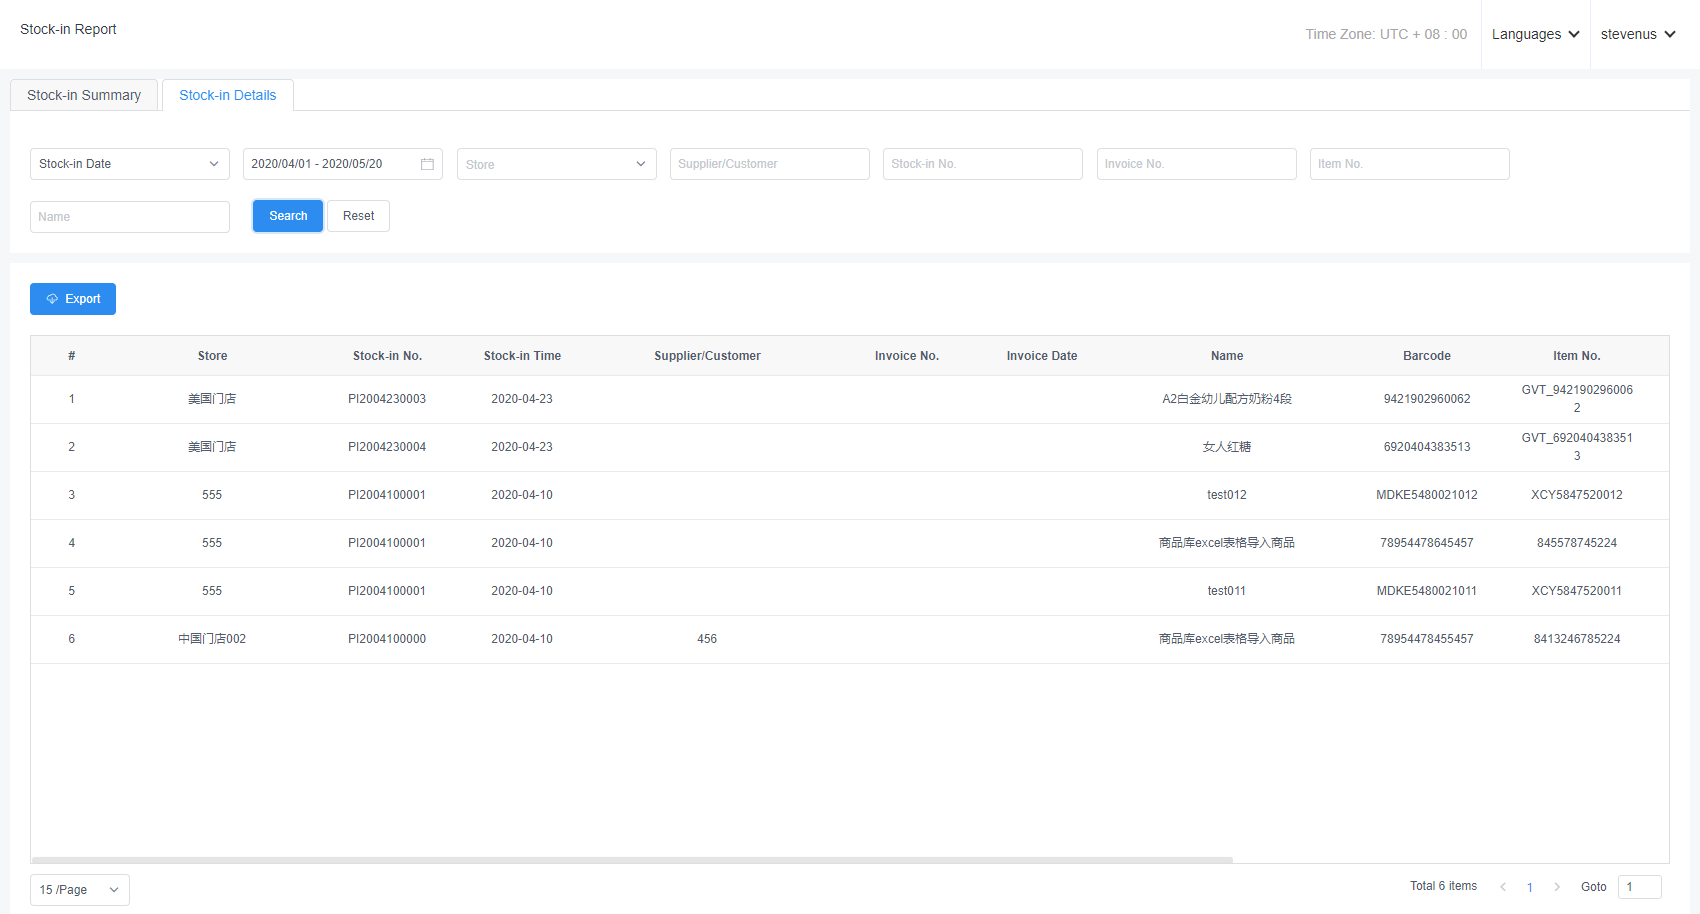Expand the Stock-in Date filter type dropdown

tap(129, 164)
